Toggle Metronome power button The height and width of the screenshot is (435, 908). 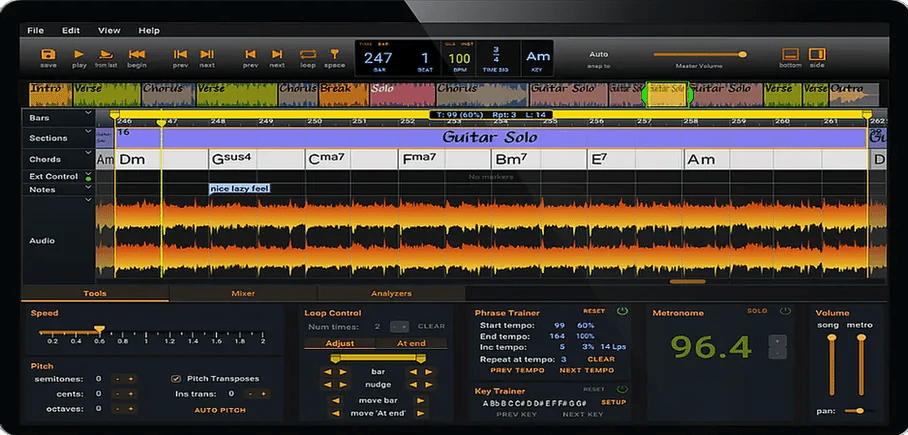[785, 311]
